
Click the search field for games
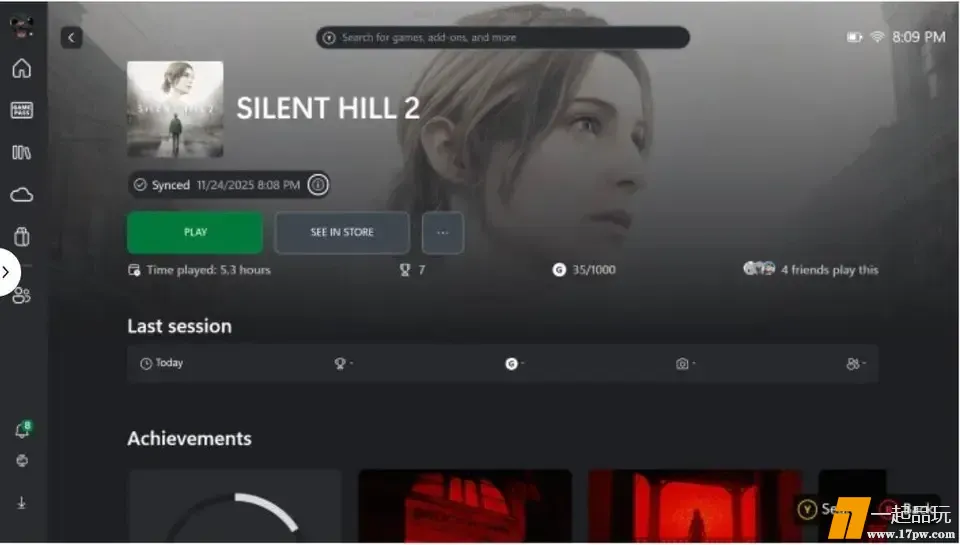coord(503,37)
